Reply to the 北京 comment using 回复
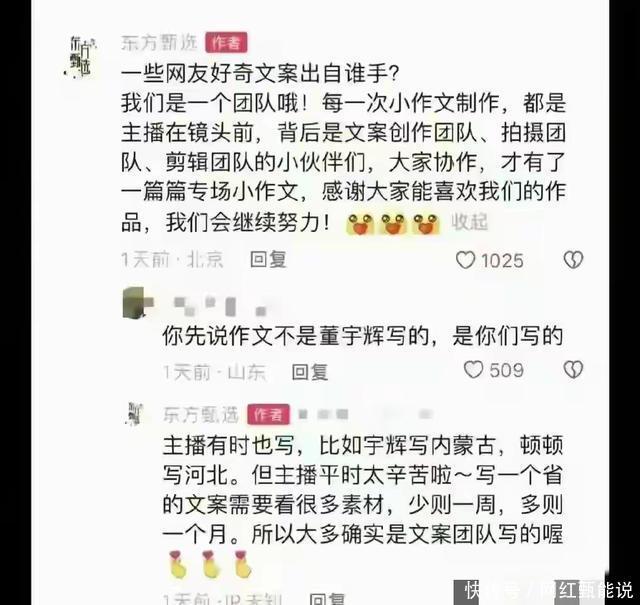This screenshot has width=640, height=605. click(268, 260)
